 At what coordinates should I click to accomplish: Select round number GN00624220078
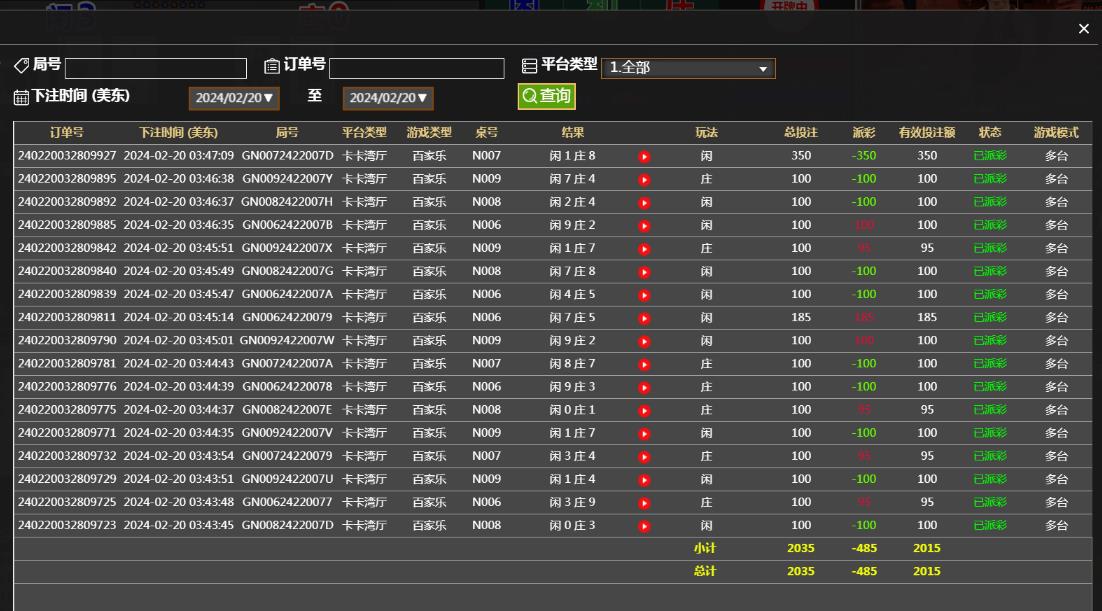[x=287, y=387]
